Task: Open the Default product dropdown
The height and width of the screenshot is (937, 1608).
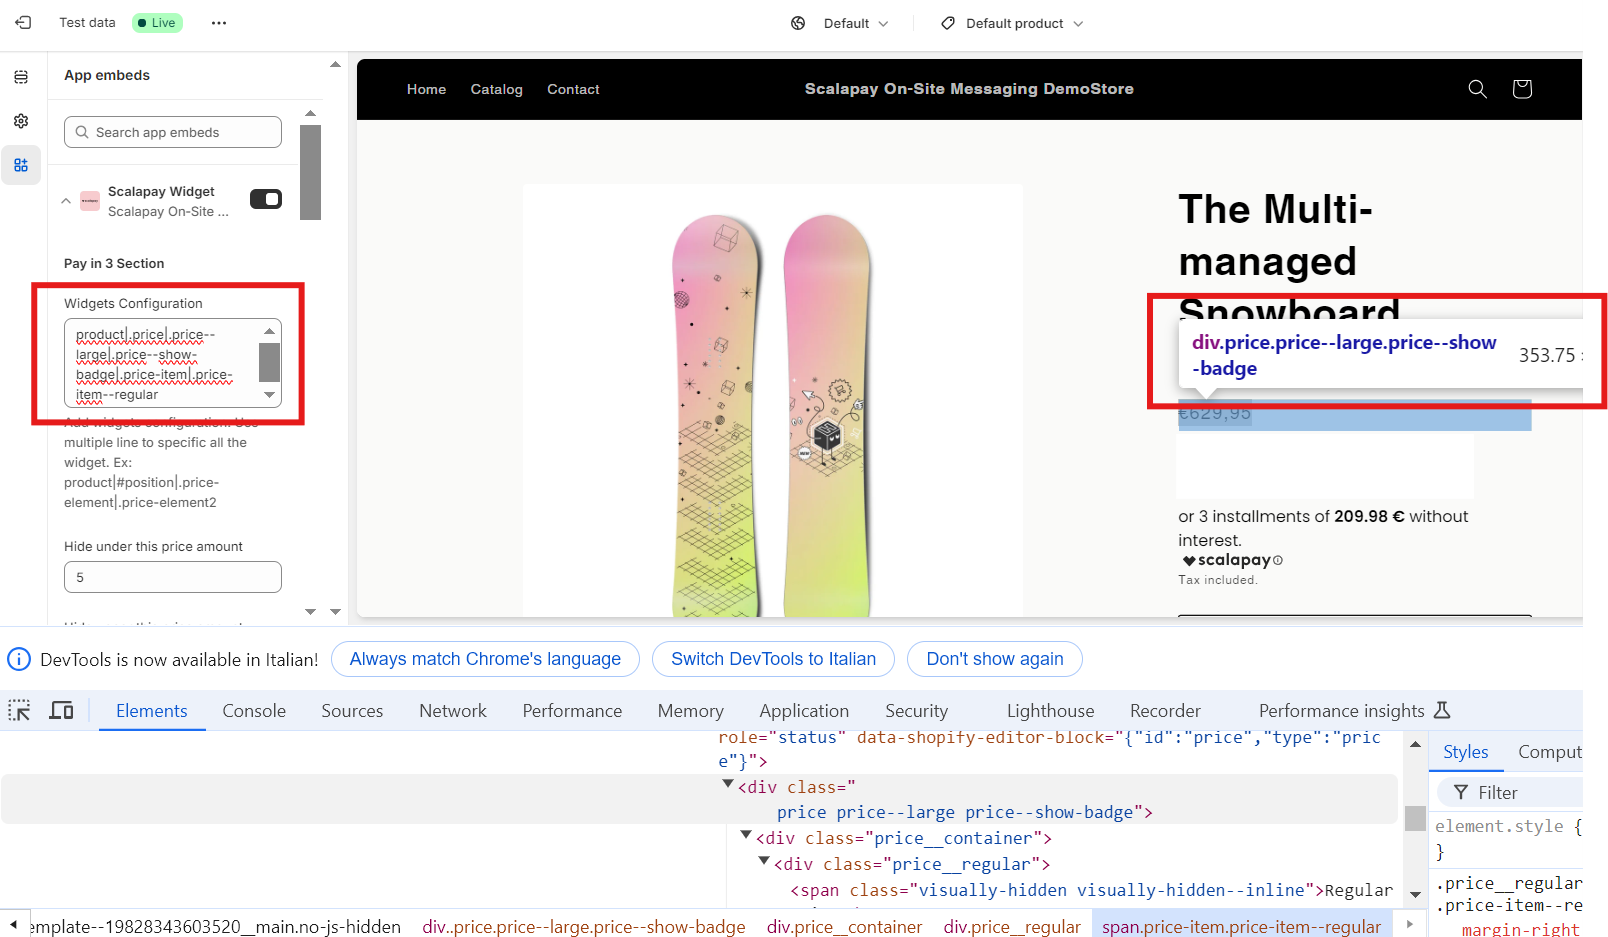Action: pos(1025,23)
